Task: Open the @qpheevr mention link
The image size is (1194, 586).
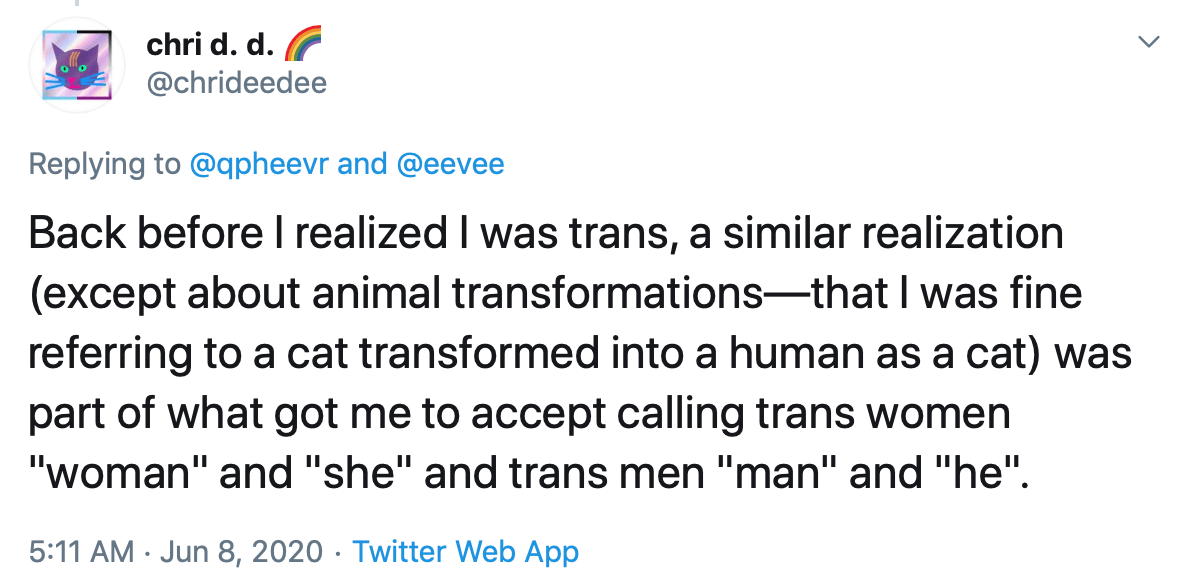Action: click(x=258, y=164)
